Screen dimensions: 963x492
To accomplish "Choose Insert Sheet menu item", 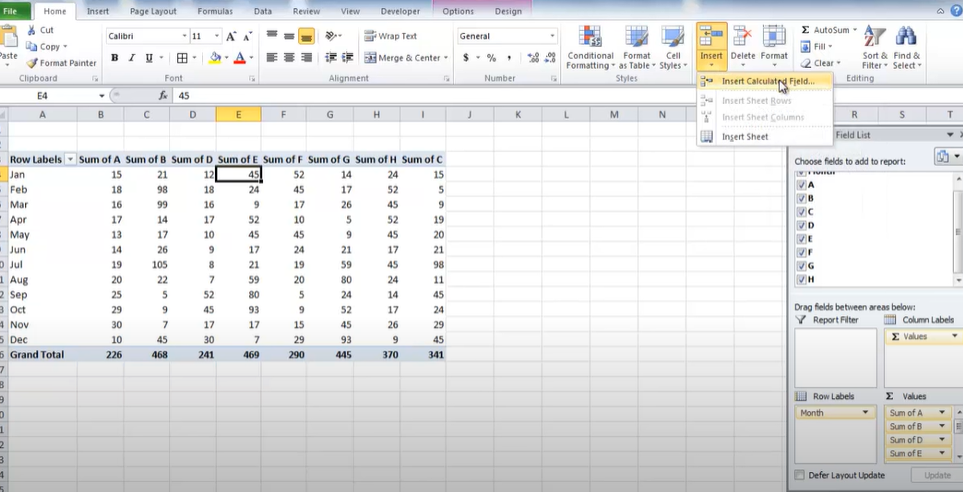I will tap(765, 136).
